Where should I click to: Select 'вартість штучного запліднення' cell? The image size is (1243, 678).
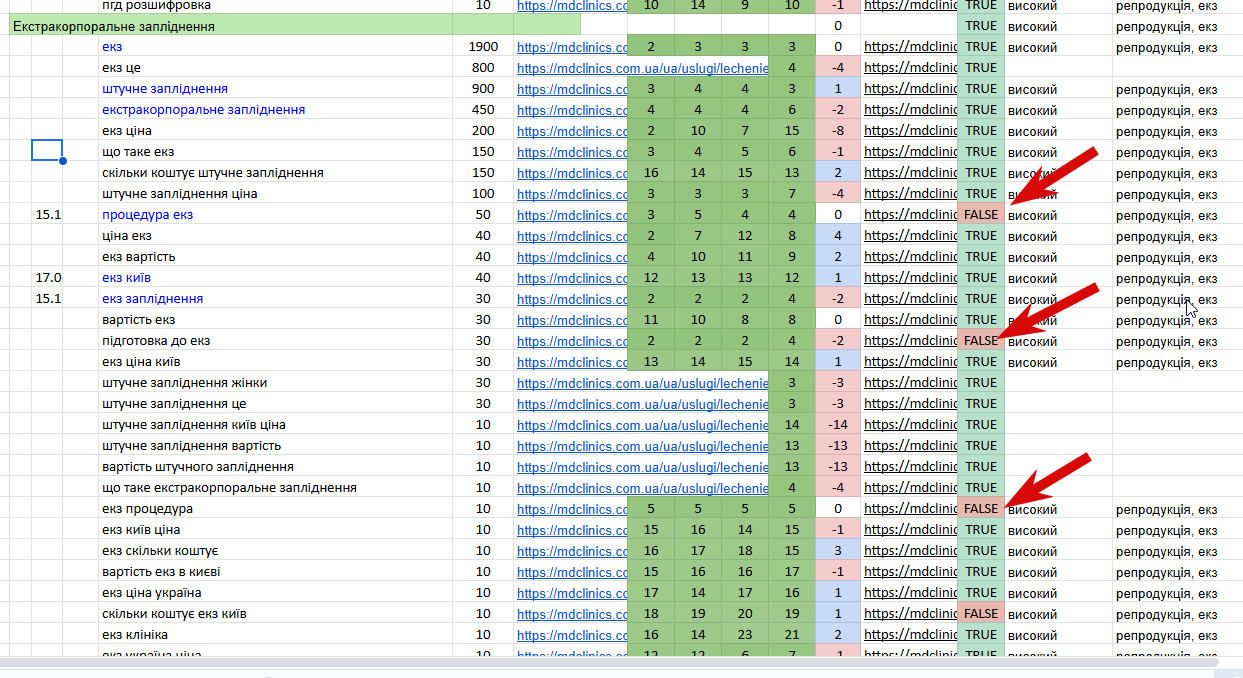coord(277,467)
